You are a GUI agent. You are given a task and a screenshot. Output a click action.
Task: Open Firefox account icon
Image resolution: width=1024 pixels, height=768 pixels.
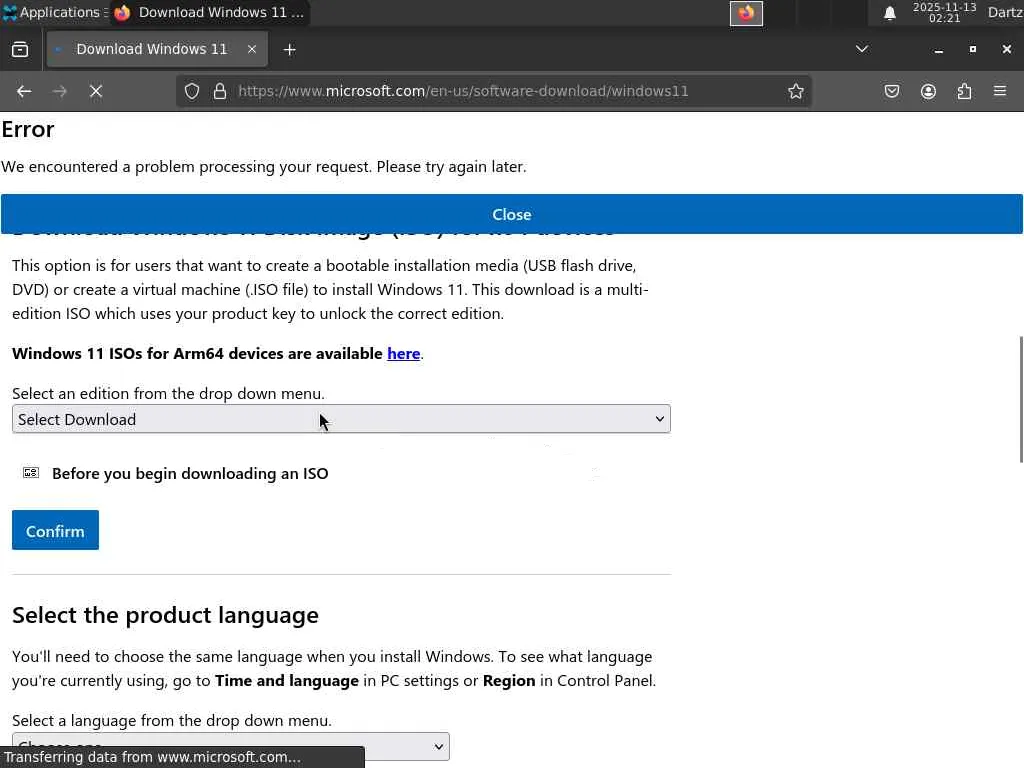point(928,91)
